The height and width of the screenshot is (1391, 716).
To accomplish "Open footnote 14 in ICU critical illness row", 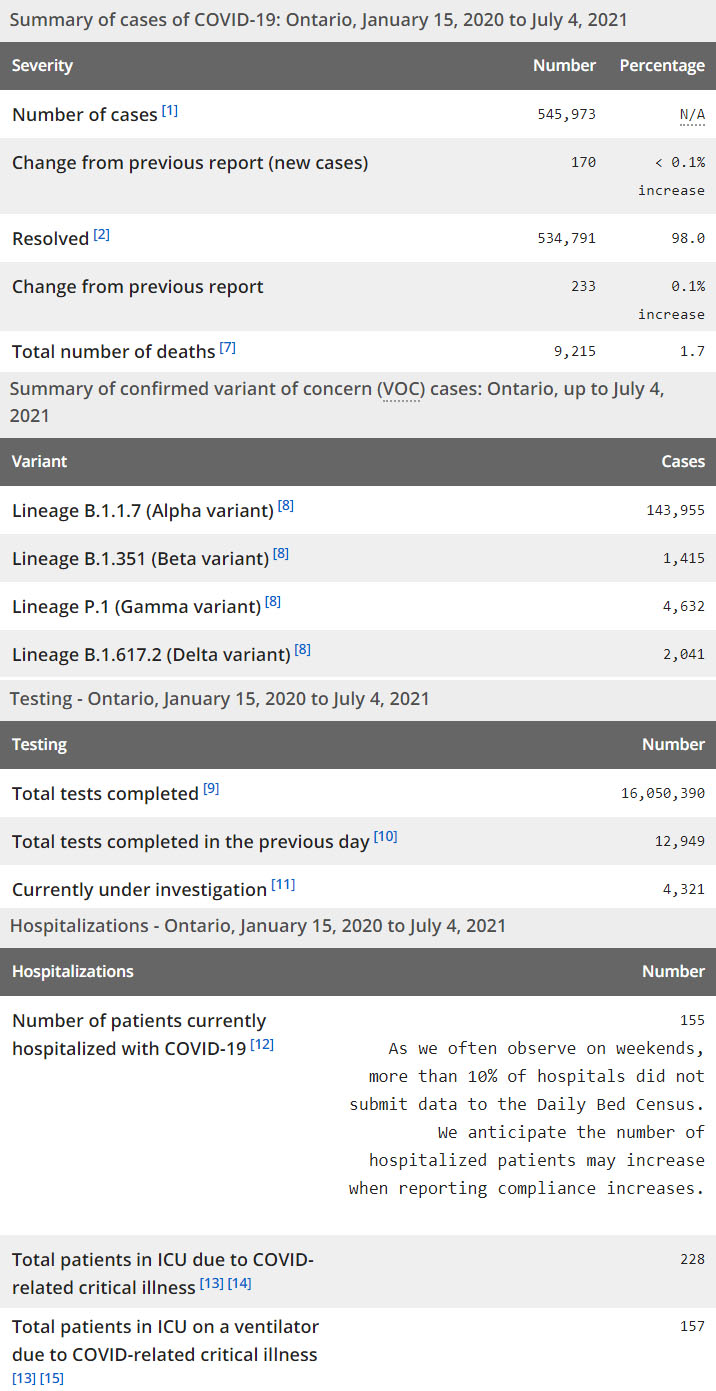I will click(x=240, y=1283).
